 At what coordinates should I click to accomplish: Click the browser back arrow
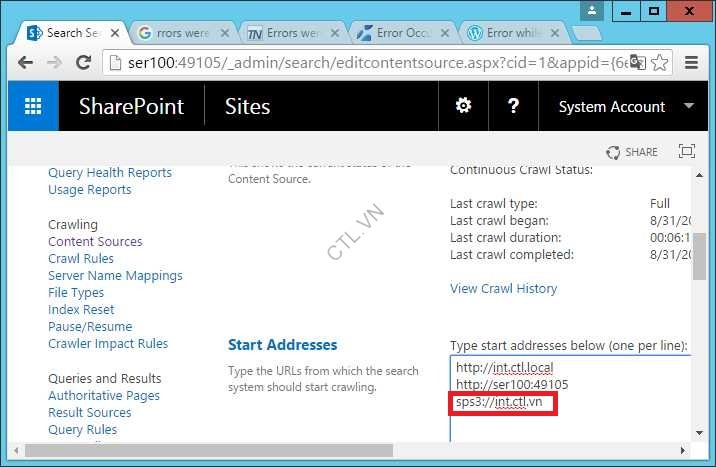[25, 62]
